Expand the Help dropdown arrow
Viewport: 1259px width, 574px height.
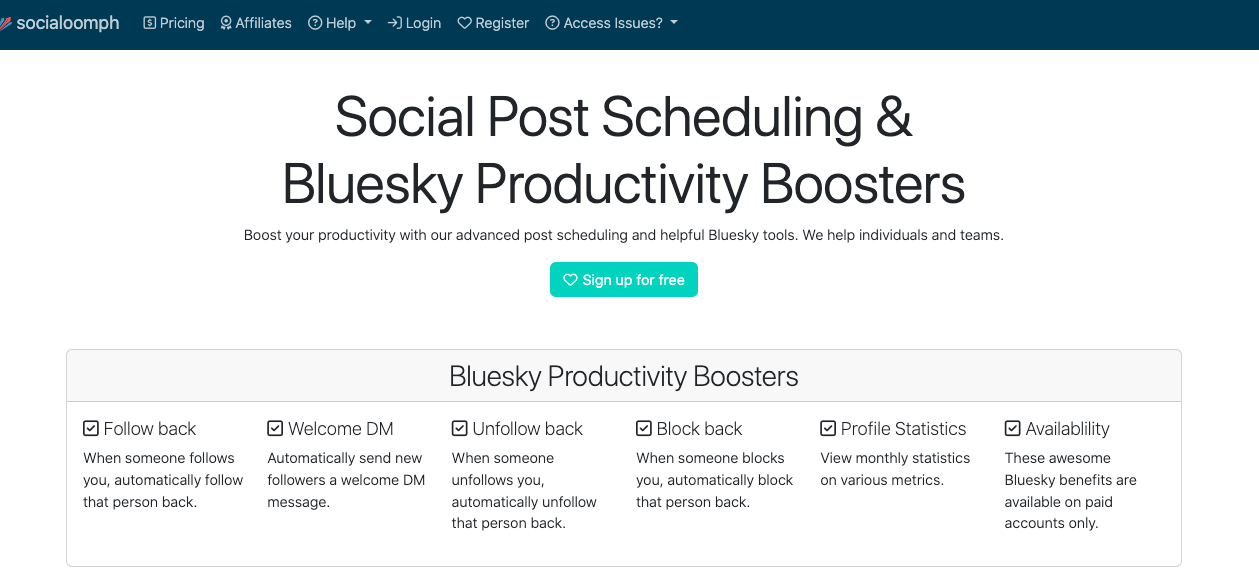pos(368,23)
